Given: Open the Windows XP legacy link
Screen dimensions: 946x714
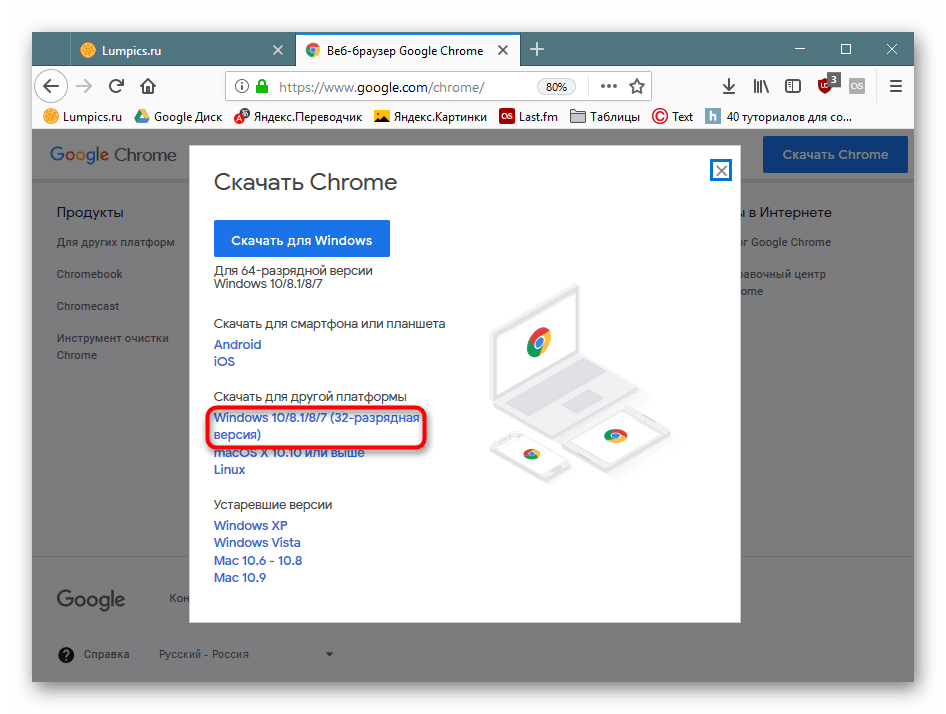Looking at the screenshot, I should coord(250,525).
